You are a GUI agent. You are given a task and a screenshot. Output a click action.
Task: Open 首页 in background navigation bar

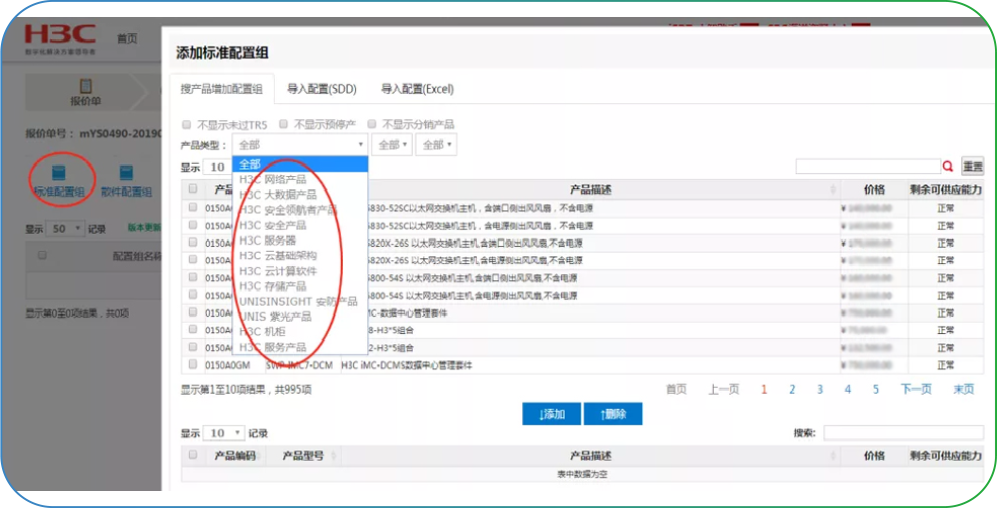[127, 38]
